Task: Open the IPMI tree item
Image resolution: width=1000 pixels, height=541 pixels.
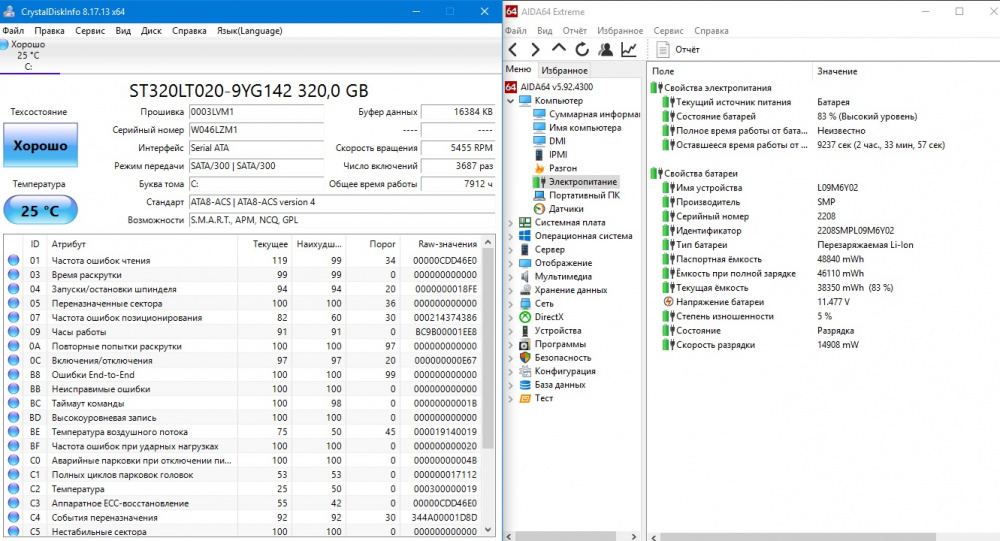Action: [558, 154]
